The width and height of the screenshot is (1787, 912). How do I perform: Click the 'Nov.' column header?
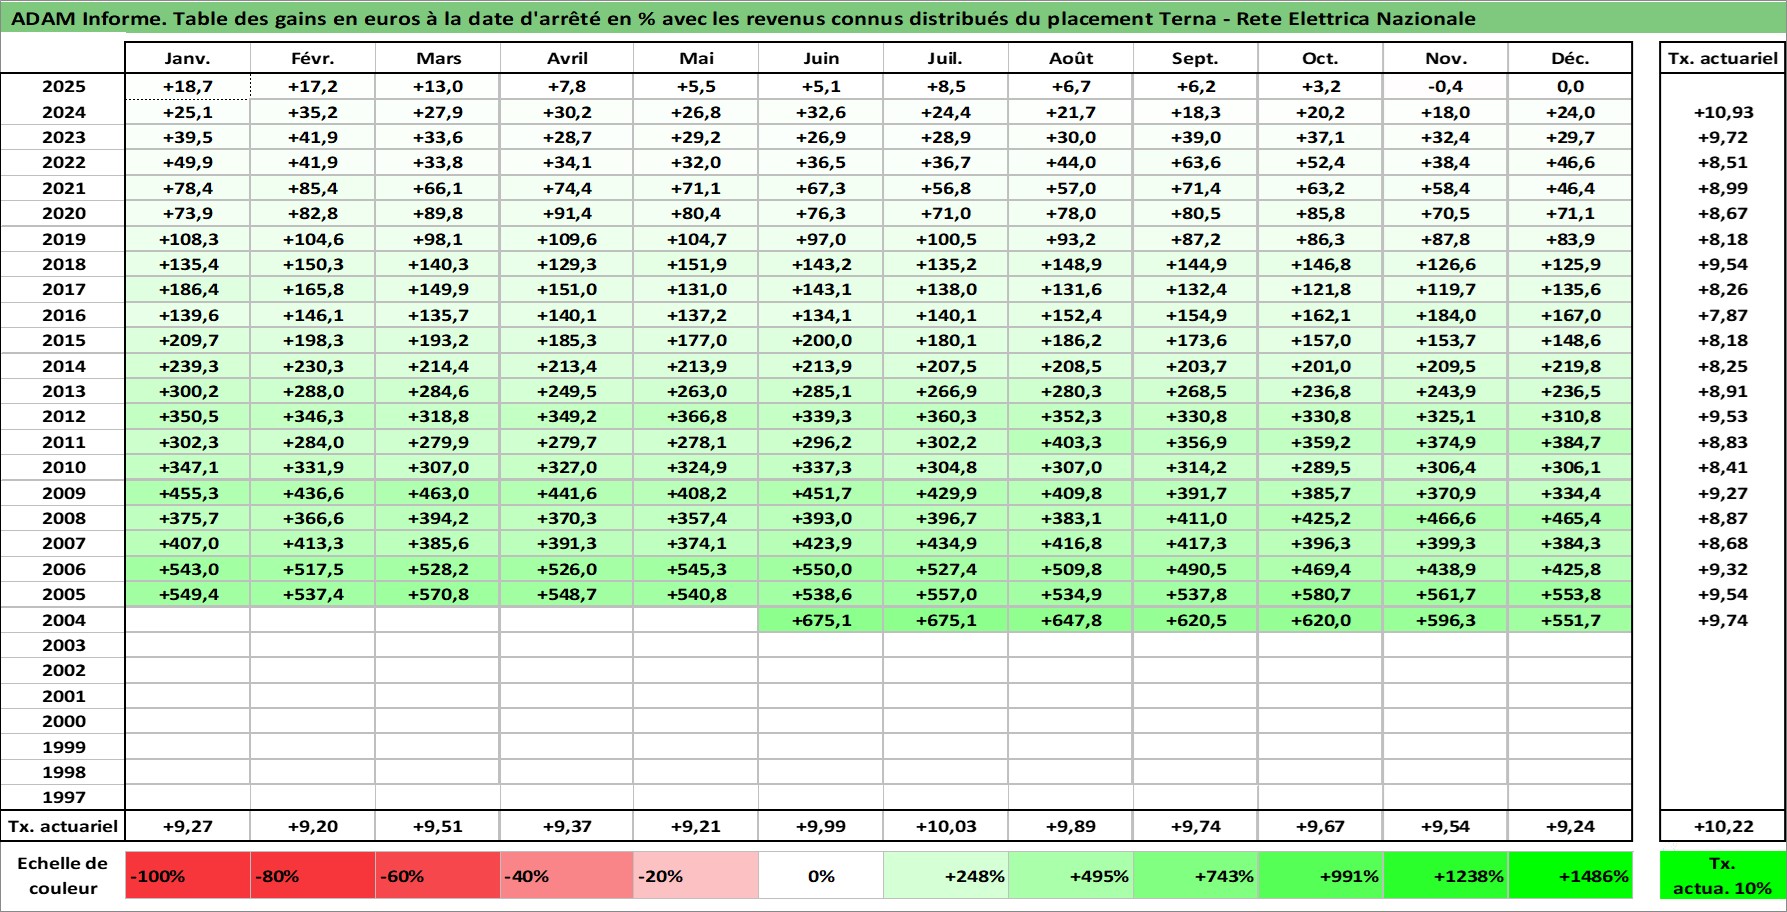point(1446,58)
